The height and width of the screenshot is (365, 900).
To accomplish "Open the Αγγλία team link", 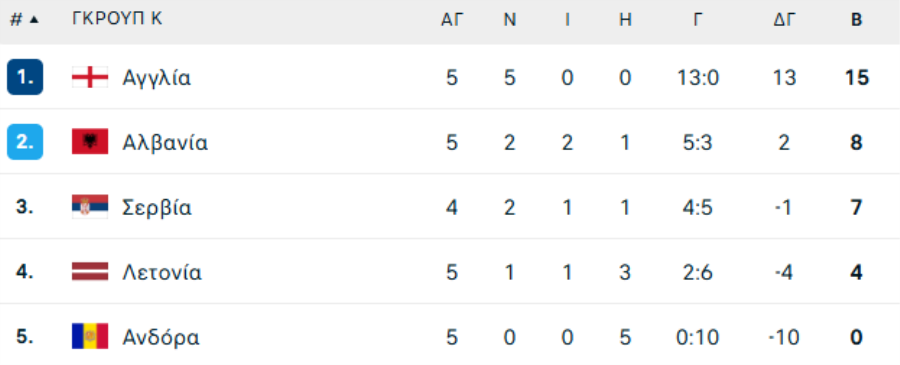I will (156, 77).
